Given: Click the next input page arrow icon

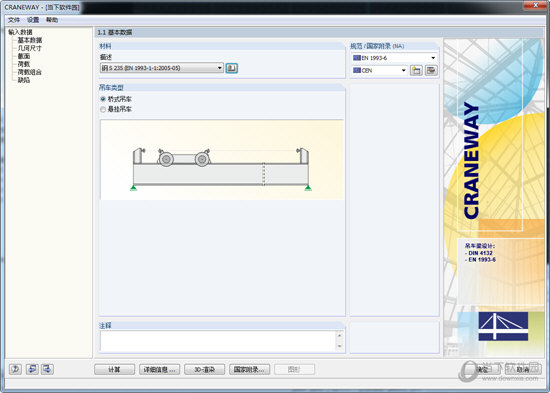Looking at the screenshot, I should tap(47, 369).
